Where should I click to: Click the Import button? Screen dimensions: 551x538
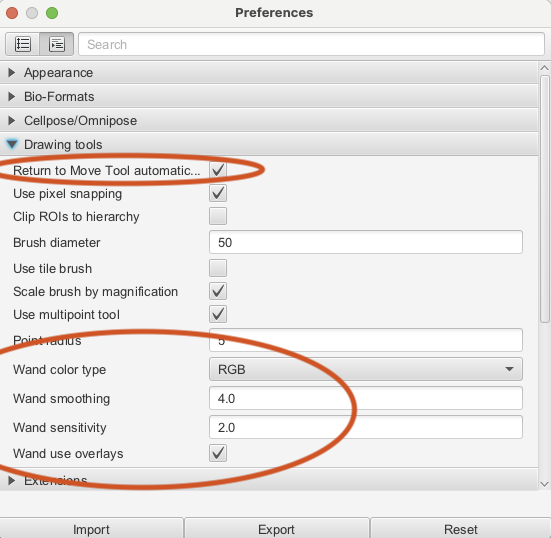(91, 529)
